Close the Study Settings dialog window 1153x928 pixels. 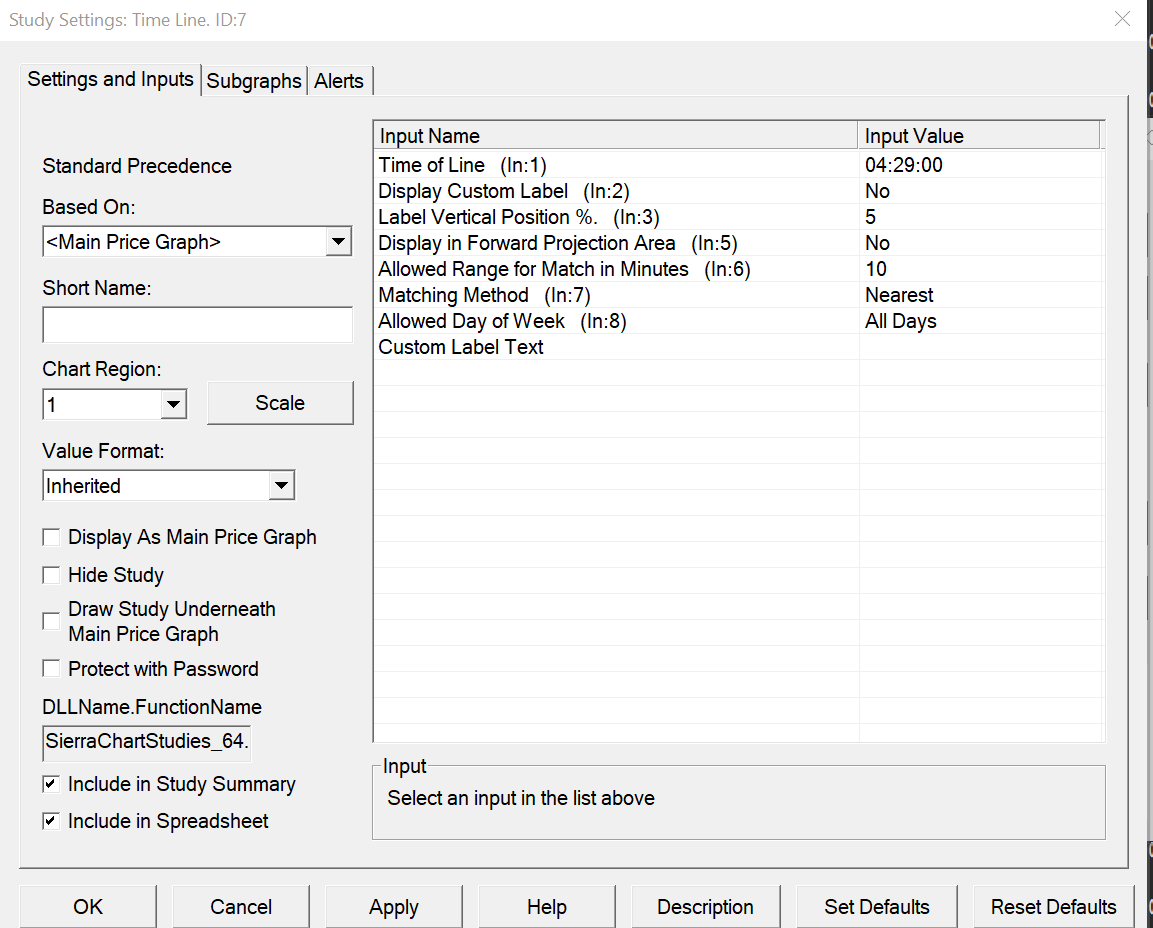click(x=1122, y=18)
